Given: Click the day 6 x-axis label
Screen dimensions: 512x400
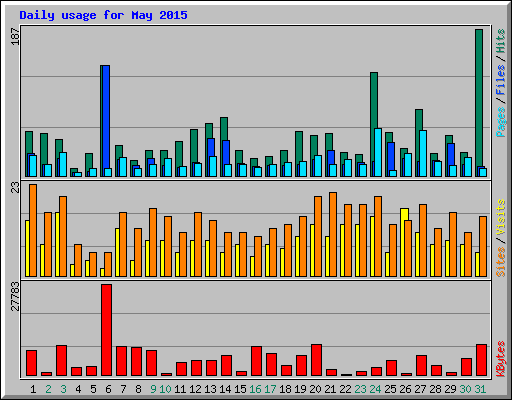Looking at the screenshot, I should 108,389.
